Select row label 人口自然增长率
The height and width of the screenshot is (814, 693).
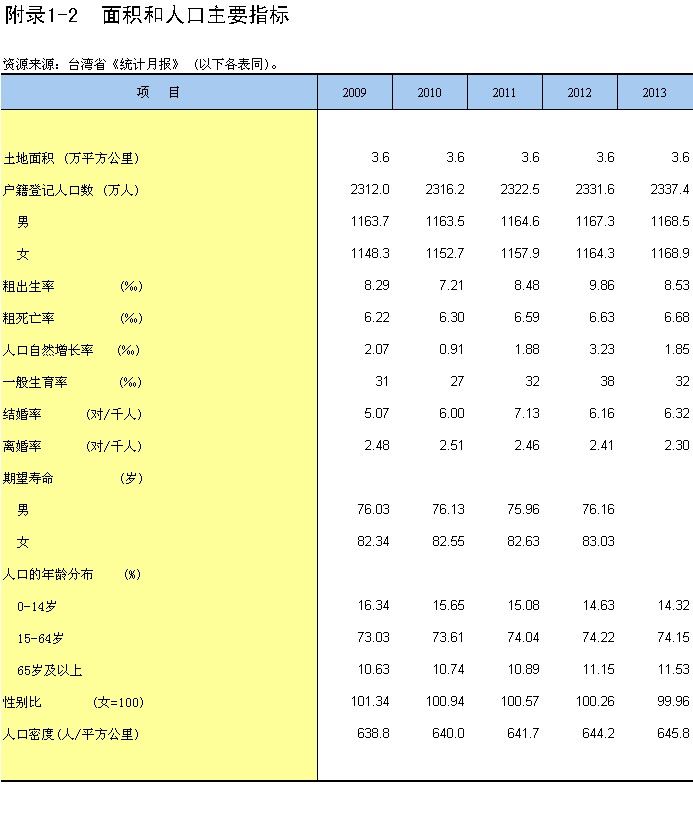[48, 350]
